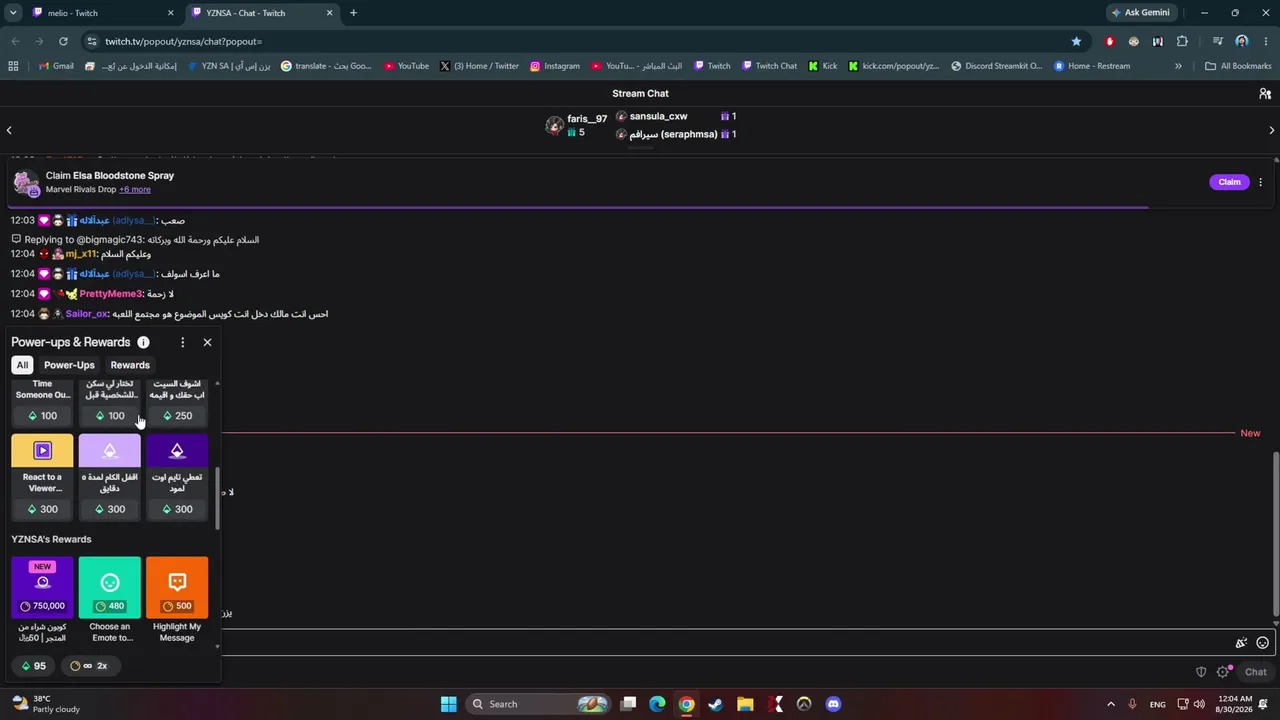Click the address bar URL
This screenshot has width=1280, height=720.
183,41
